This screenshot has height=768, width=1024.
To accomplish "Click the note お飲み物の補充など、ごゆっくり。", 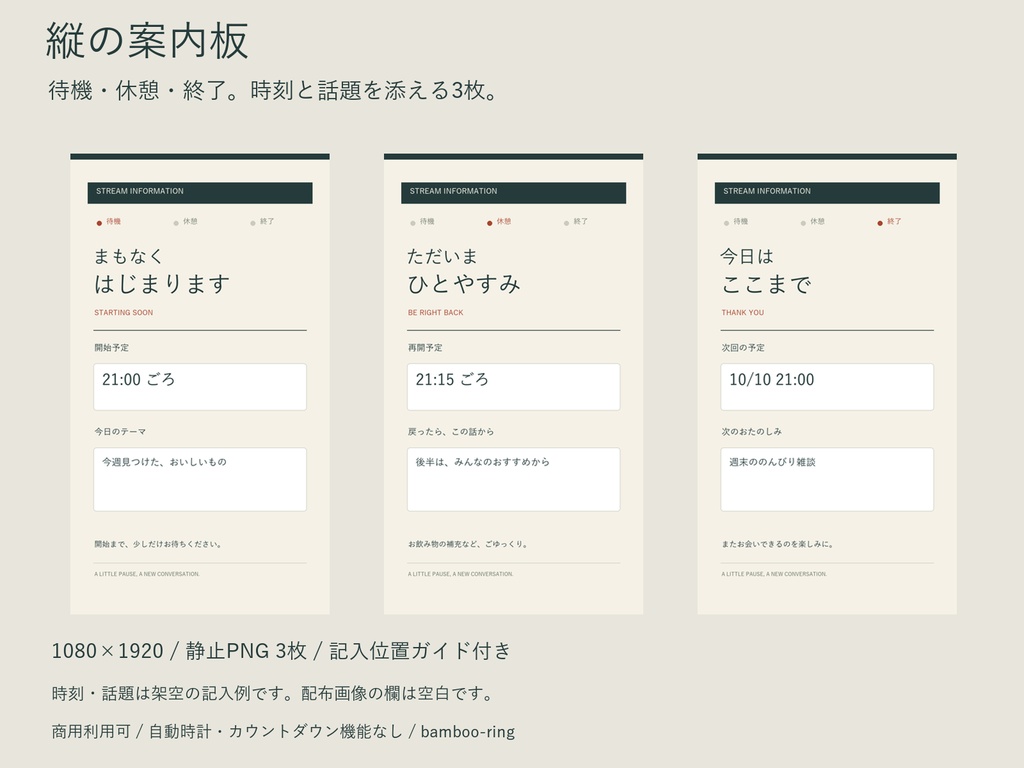I will (x=468, y=544).
